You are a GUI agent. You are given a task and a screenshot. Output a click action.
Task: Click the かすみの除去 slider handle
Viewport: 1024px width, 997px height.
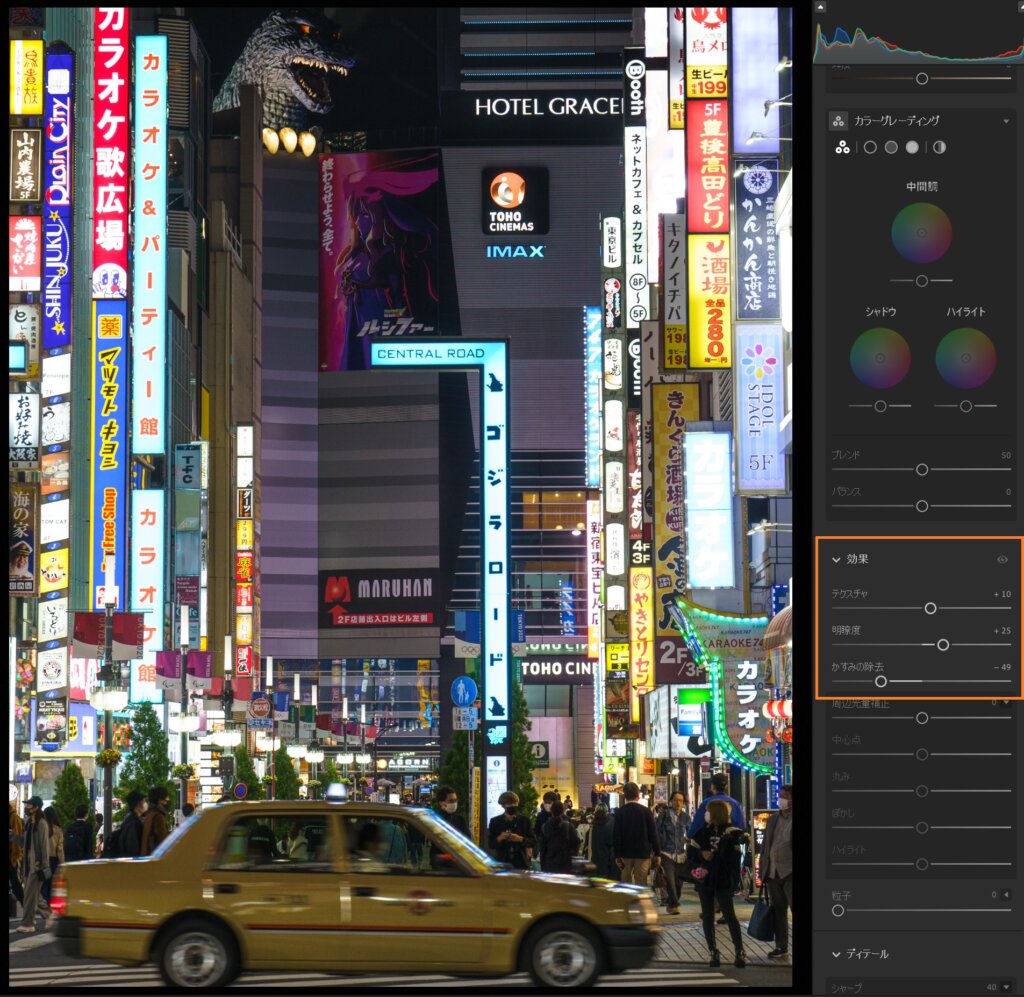click(881, 681)
